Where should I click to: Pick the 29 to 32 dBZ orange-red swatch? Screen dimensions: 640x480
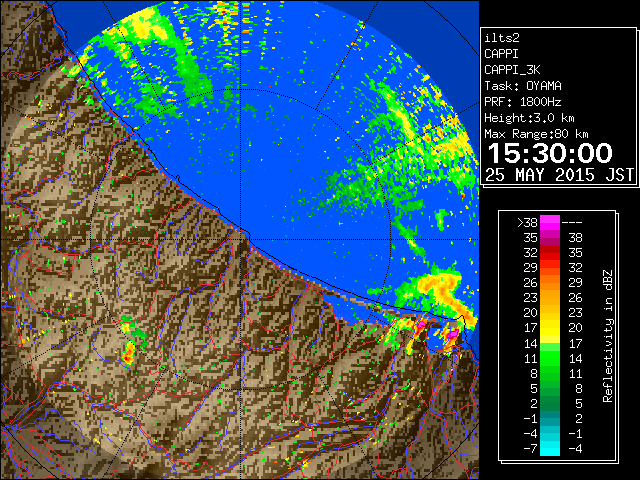pos(550,268)
